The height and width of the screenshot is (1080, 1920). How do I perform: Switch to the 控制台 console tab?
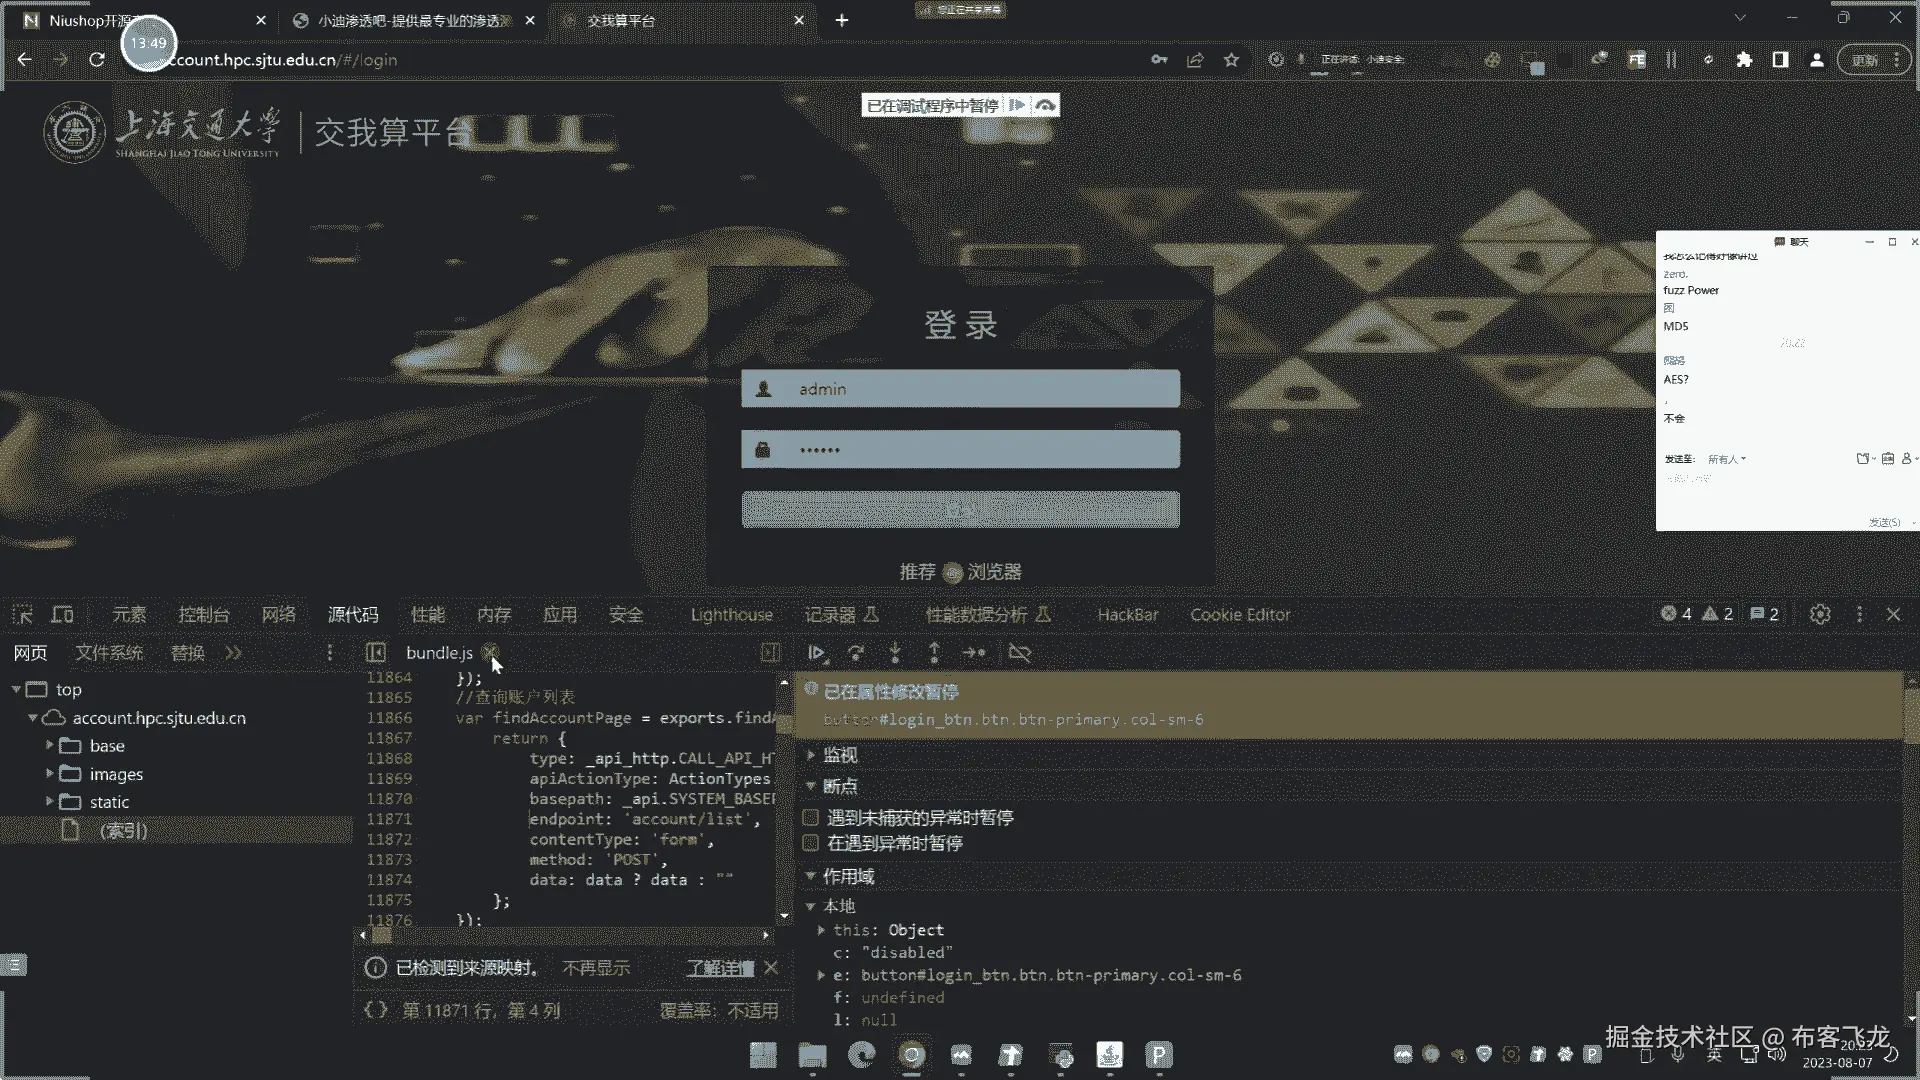click(204, 614)
